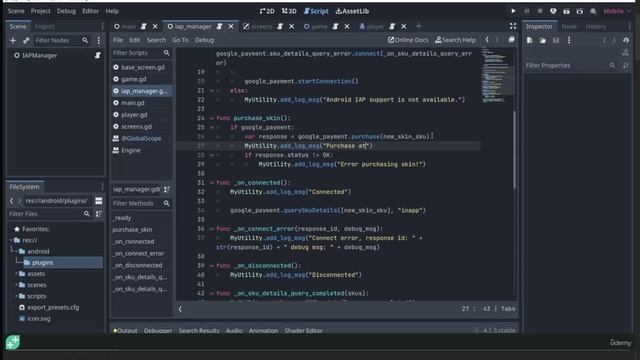The width and height of the screenshot is (640, 360).
Task: Open Online Docs
Action: [x=408, y=40]
